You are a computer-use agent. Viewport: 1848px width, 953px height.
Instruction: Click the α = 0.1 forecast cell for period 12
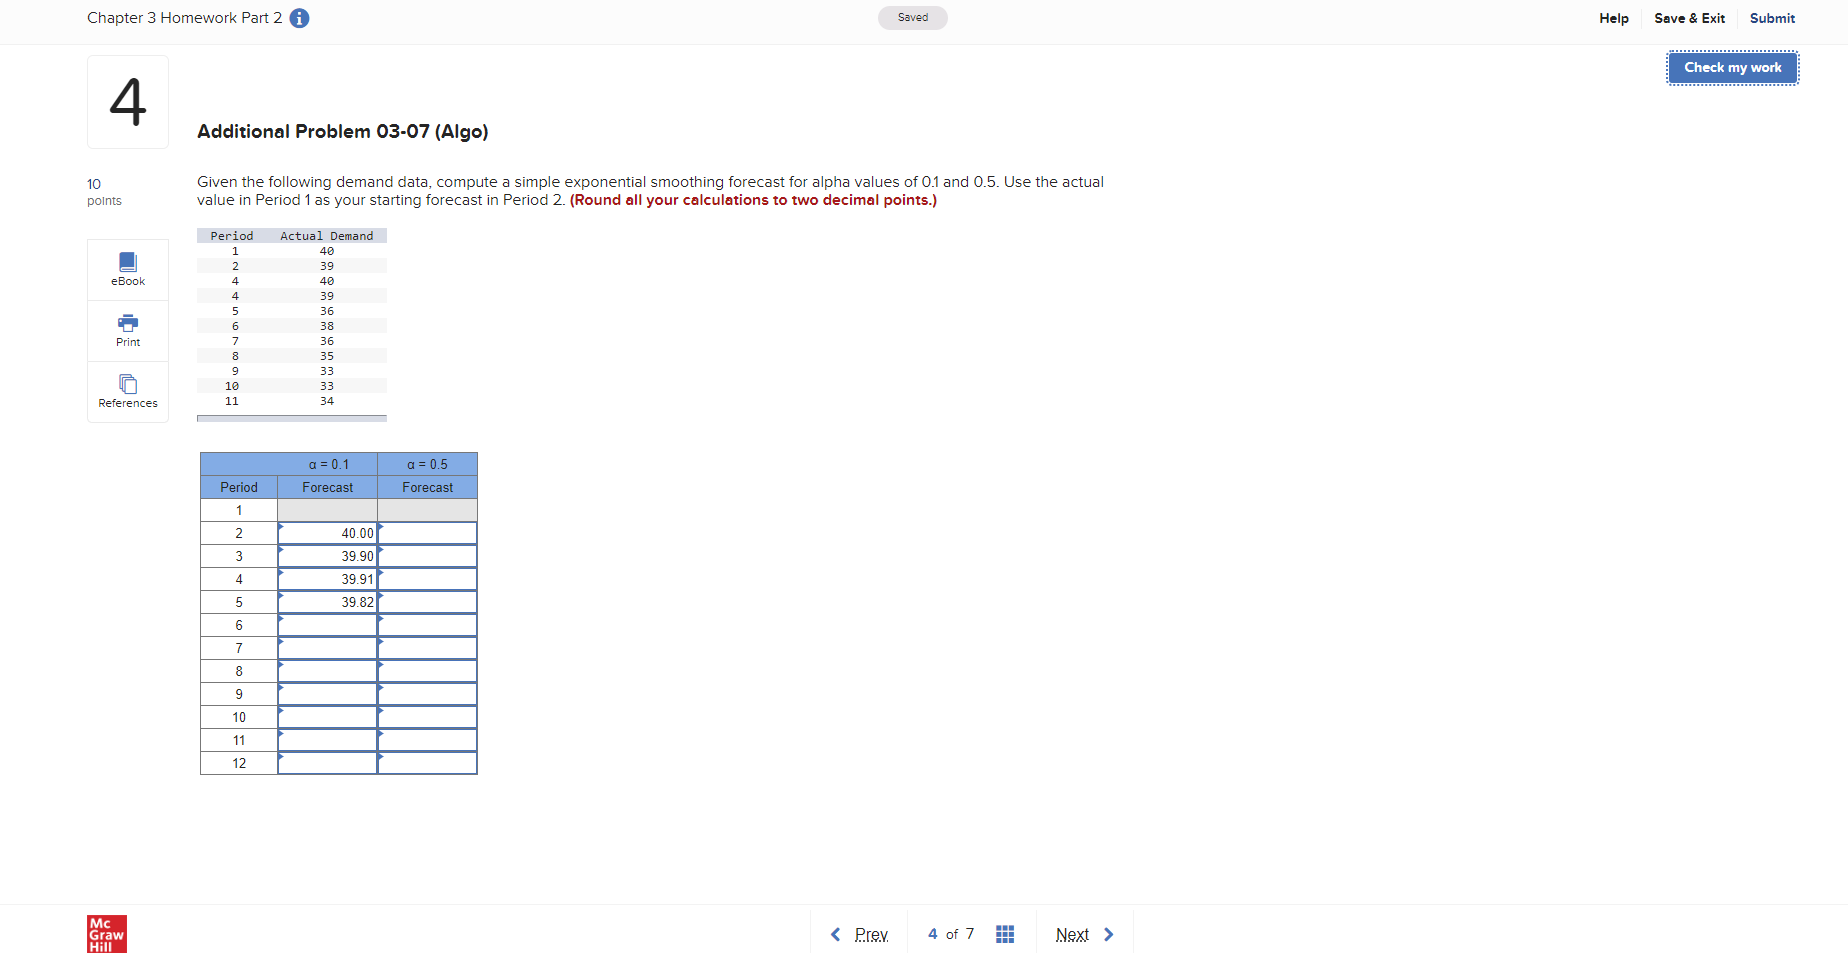[328, 763]
